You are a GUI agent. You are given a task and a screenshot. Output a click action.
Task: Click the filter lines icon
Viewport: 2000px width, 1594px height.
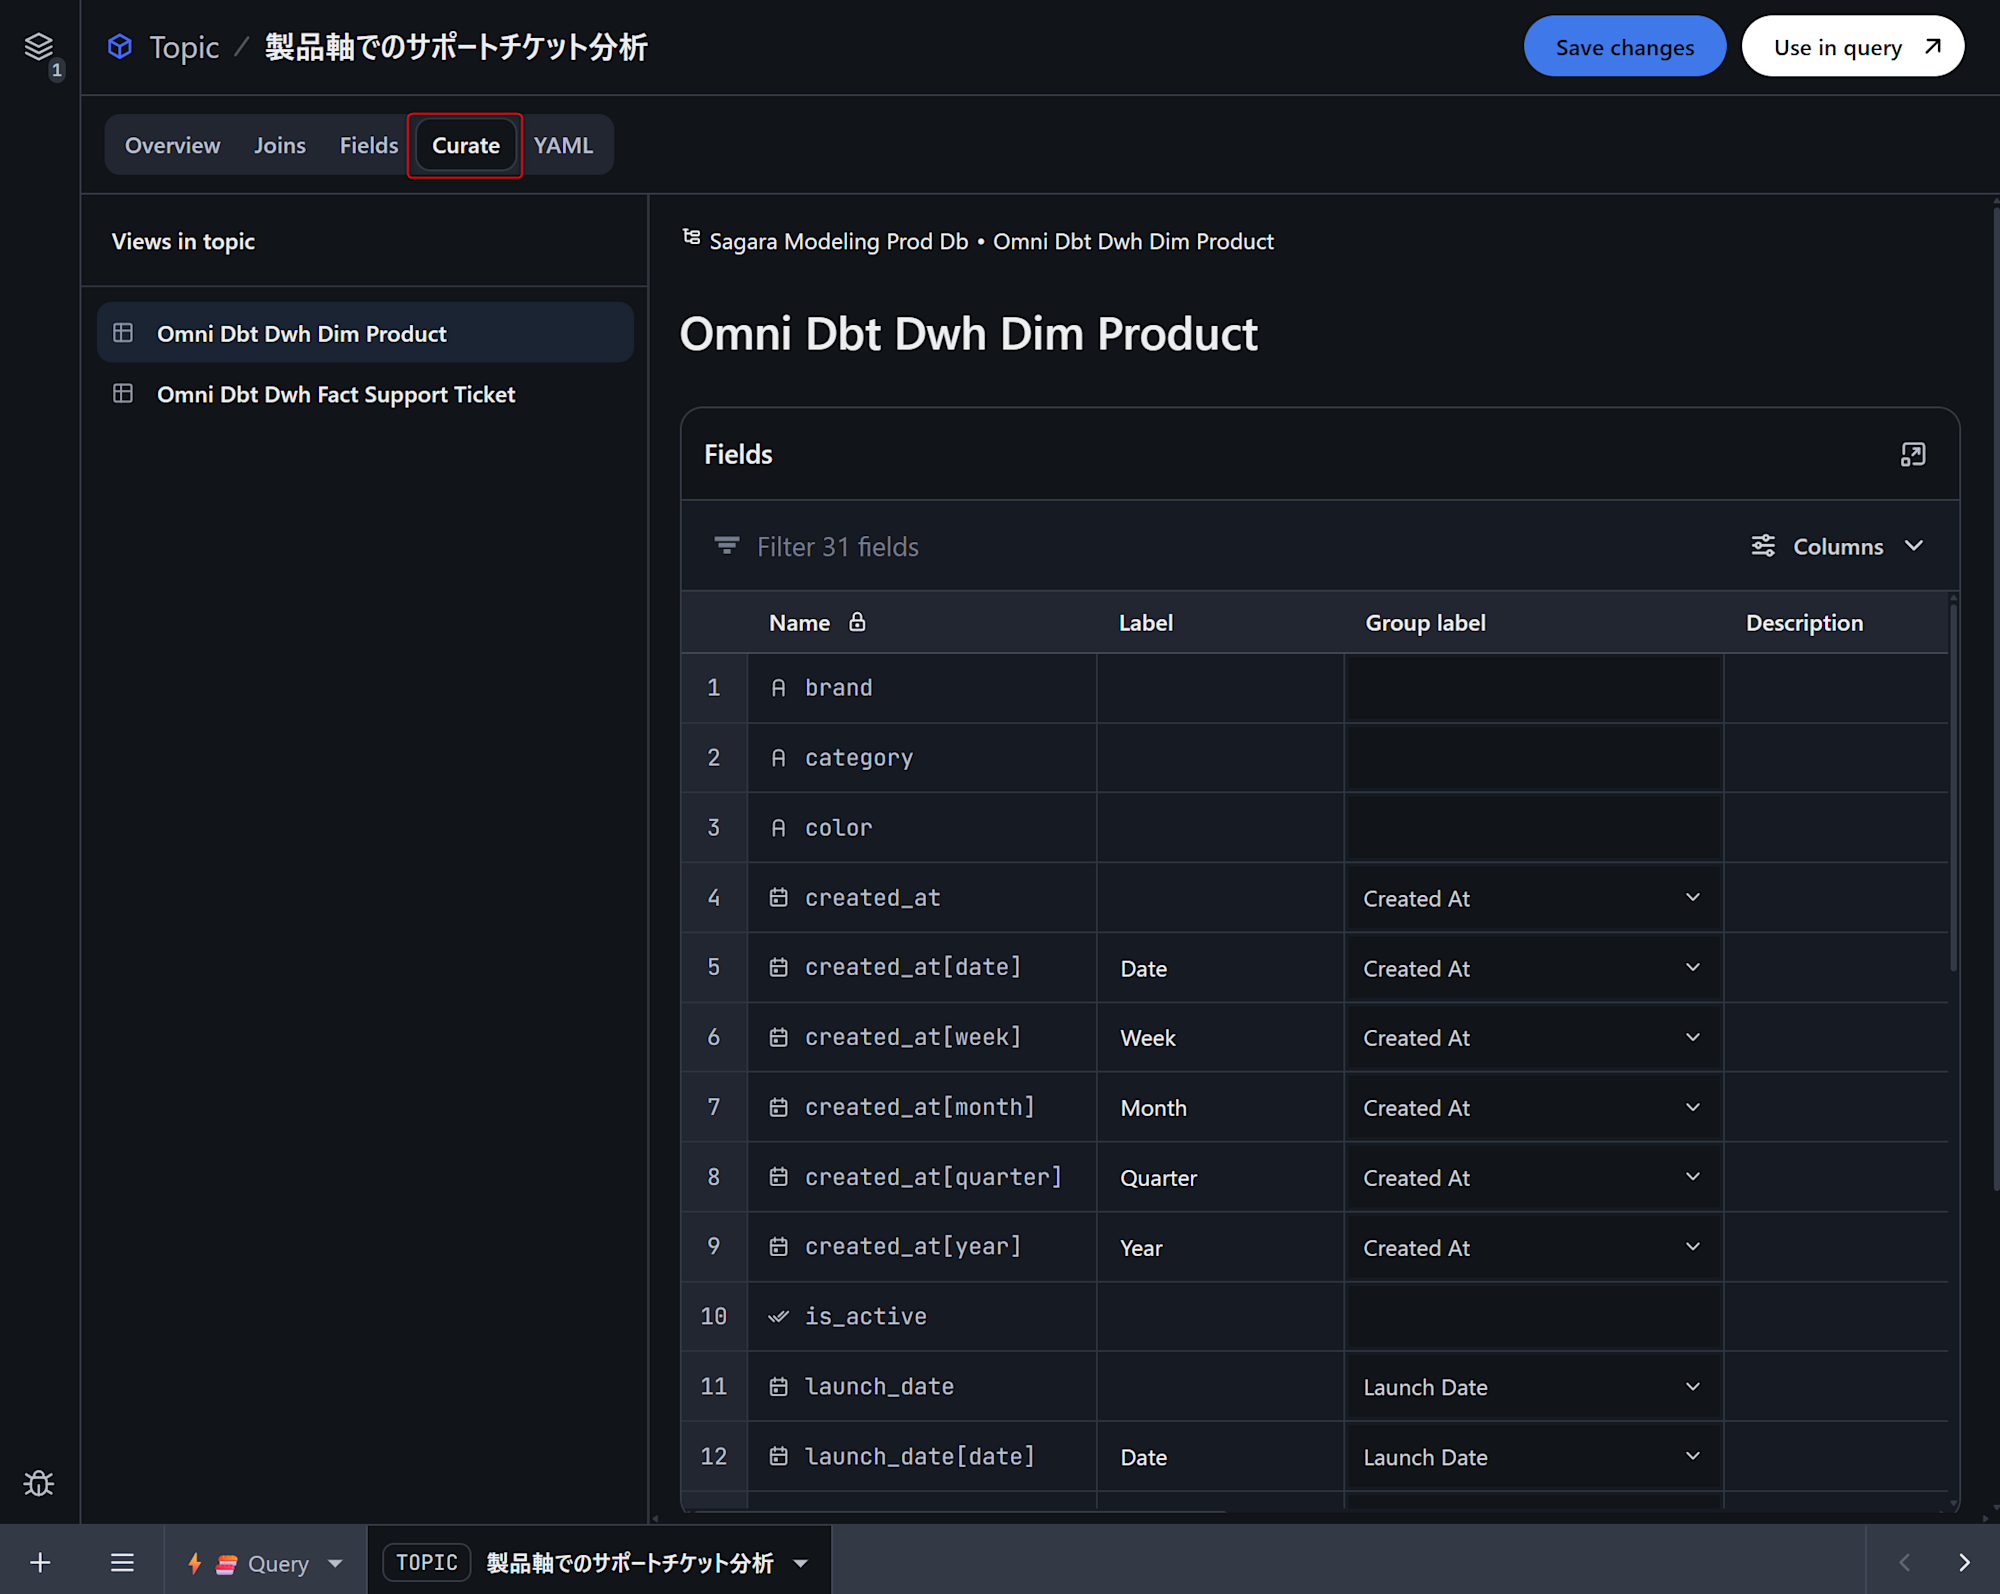point(726,546)
